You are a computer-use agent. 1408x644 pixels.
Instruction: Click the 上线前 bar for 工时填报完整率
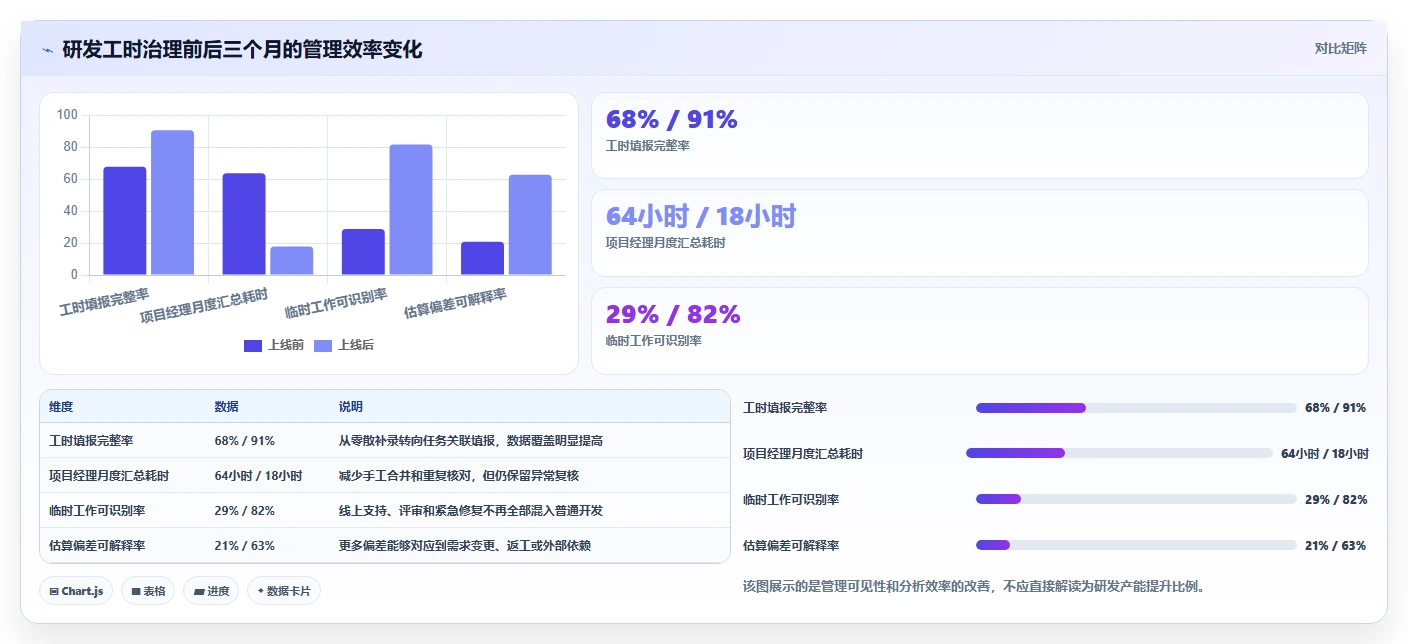125,221
